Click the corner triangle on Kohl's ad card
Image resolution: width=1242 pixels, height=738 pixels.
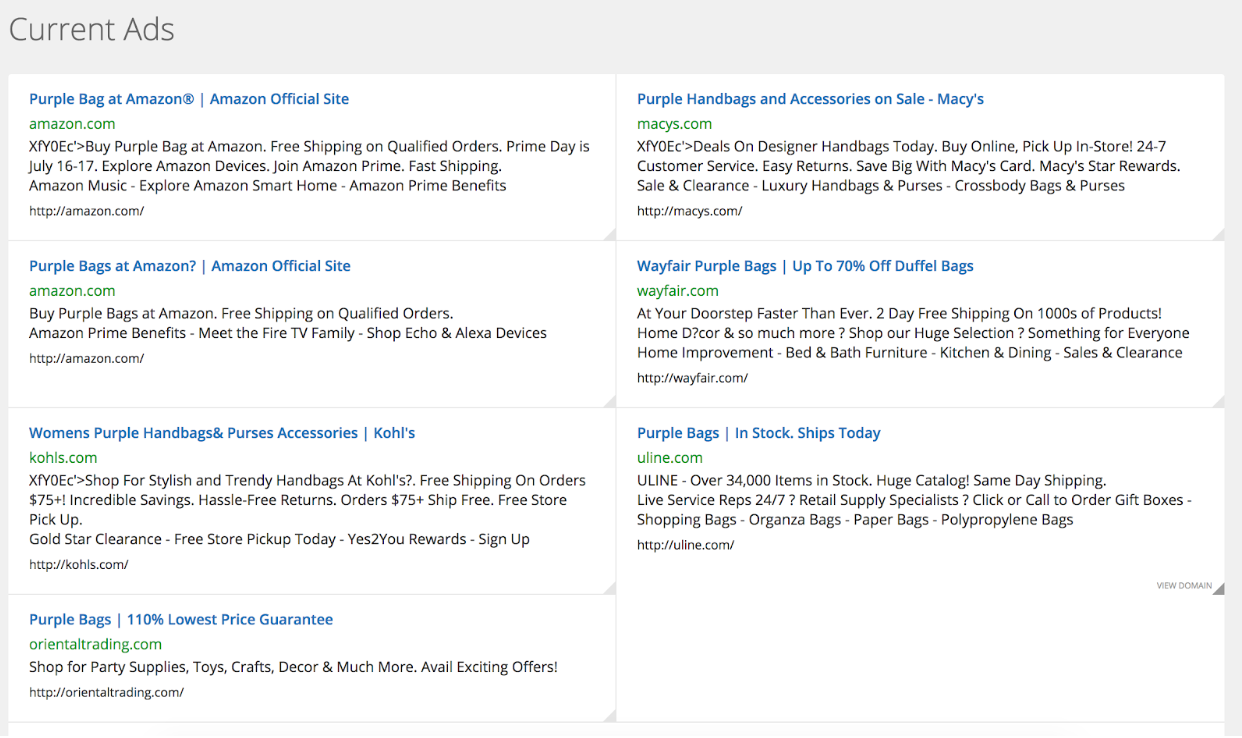tap(611, 589)
